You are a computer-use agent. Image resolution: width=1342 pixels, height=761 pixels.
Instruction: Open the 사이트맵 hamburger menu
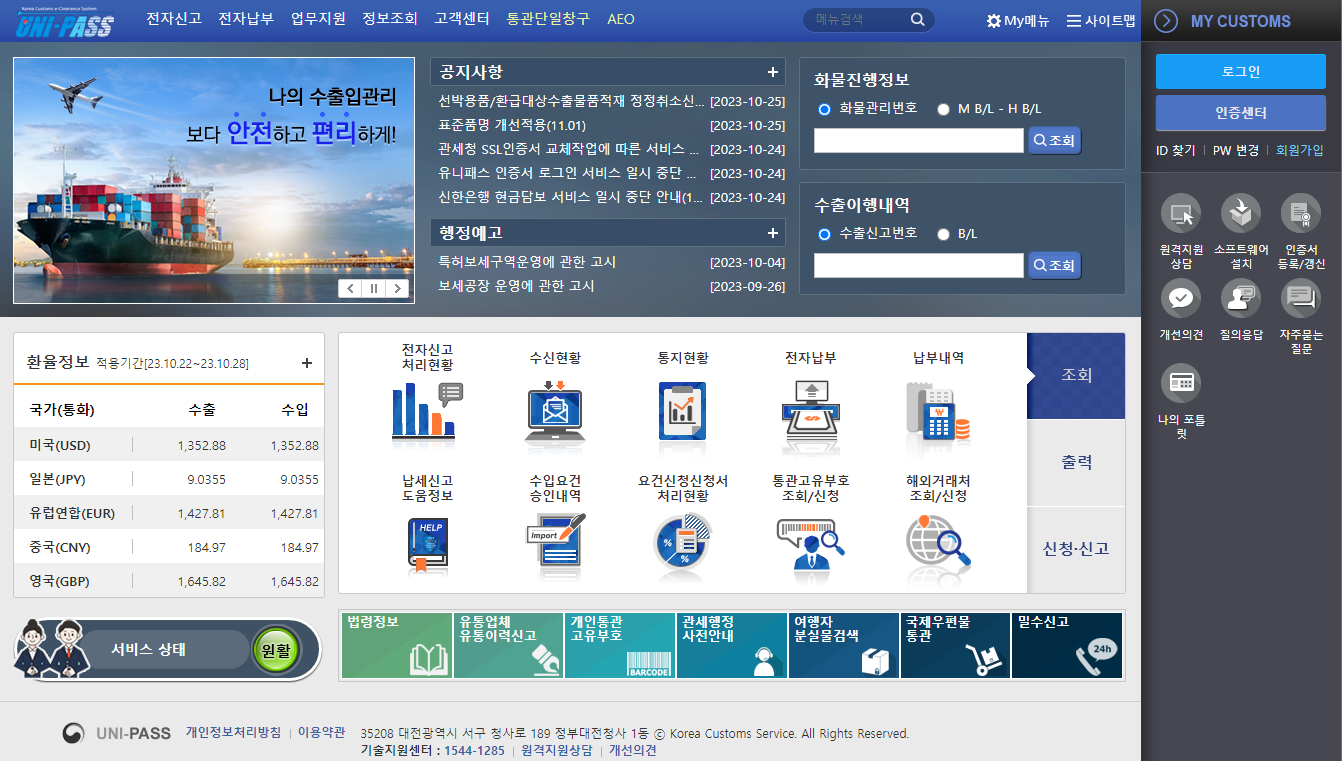pyautogui.click(x=1101, y=21)
